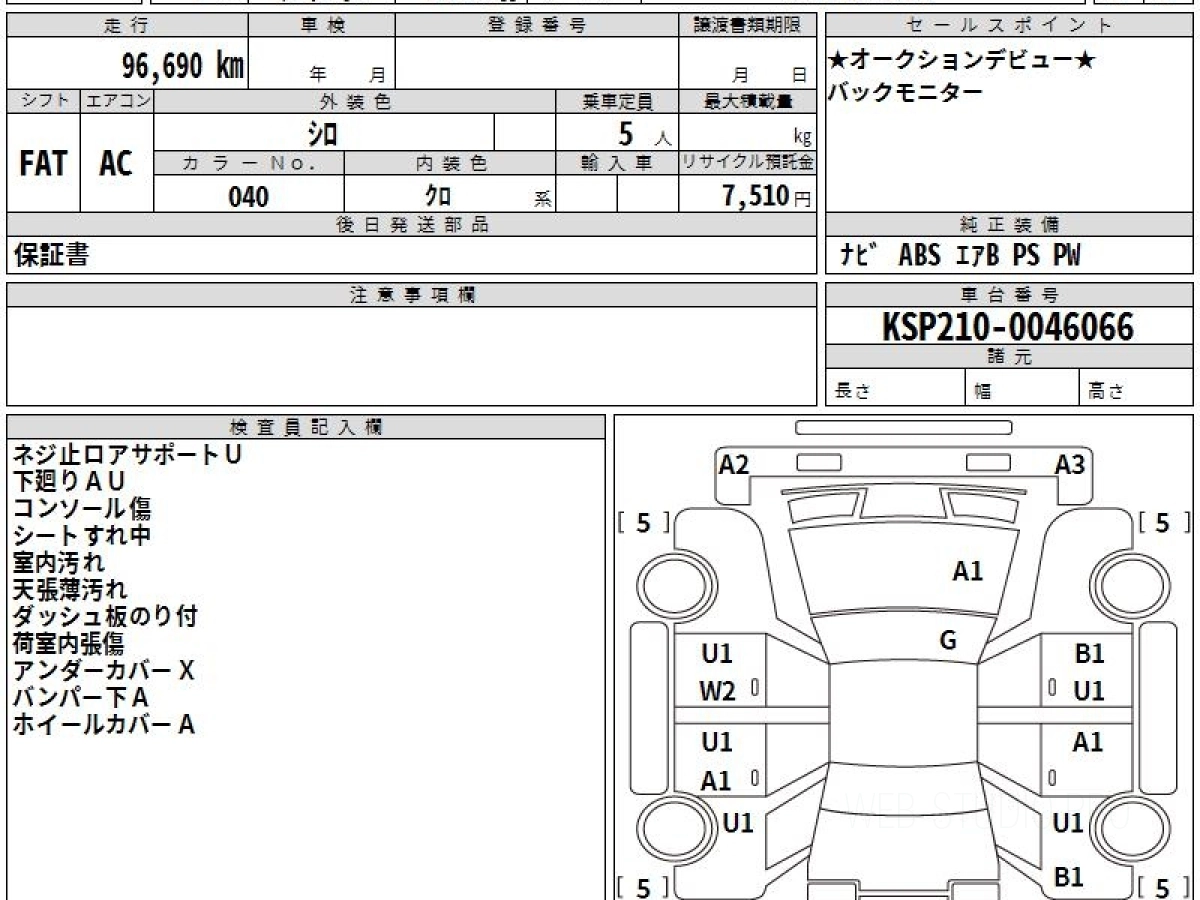Select the recycle deposit amount 7,510円
Screen dimensions: 1200x900
pyautogui.click(x=767, y=196)
